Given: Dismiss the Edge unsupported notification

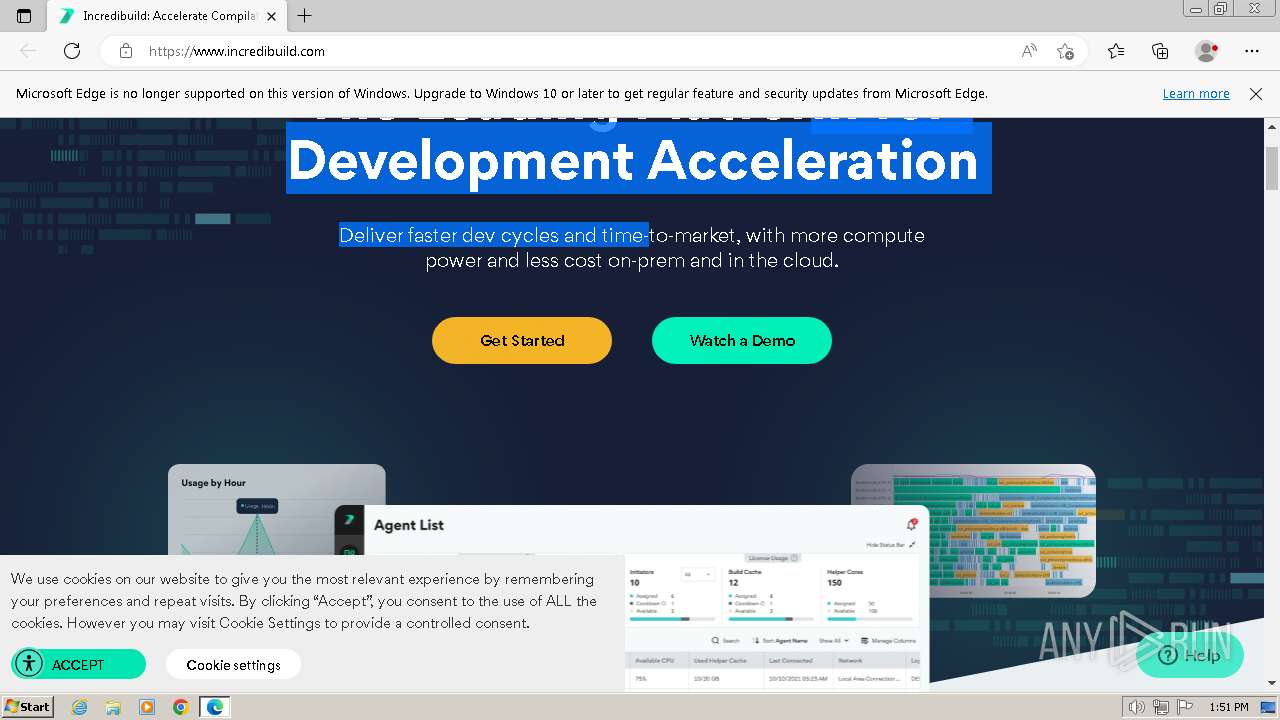Looking at the screenshot, I should [x=1256, y=94].
